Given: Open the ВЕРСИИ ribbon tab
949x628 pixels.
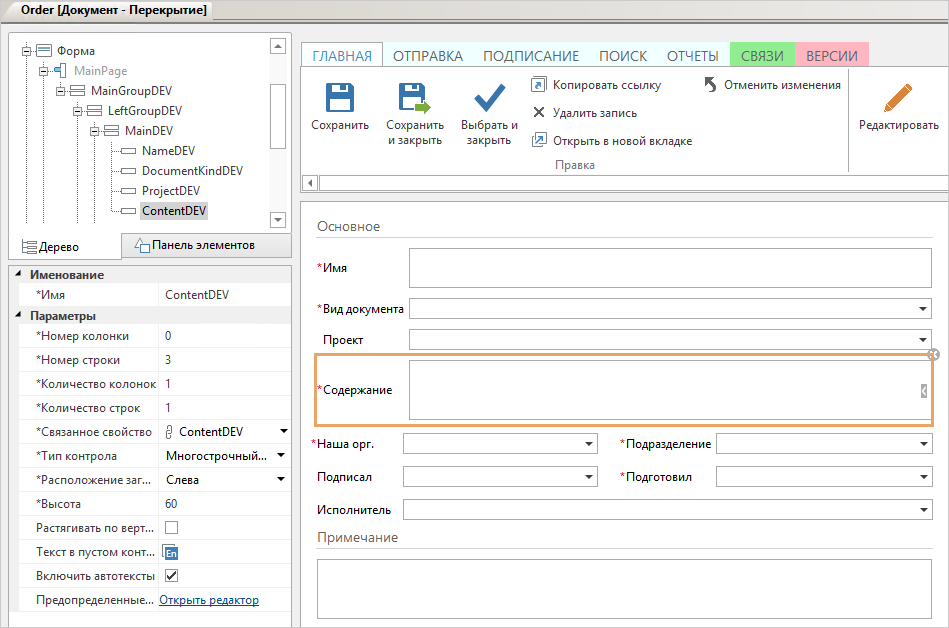Looking at the screenshot, I should coord(830,56).
